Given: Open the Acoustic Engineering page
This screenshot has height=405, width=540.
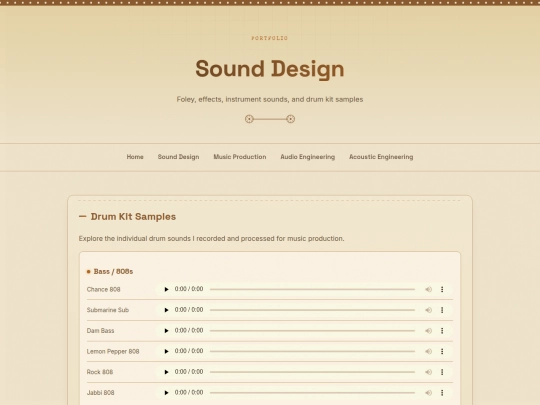Looking at the screenshot, I should pos(381,157).
